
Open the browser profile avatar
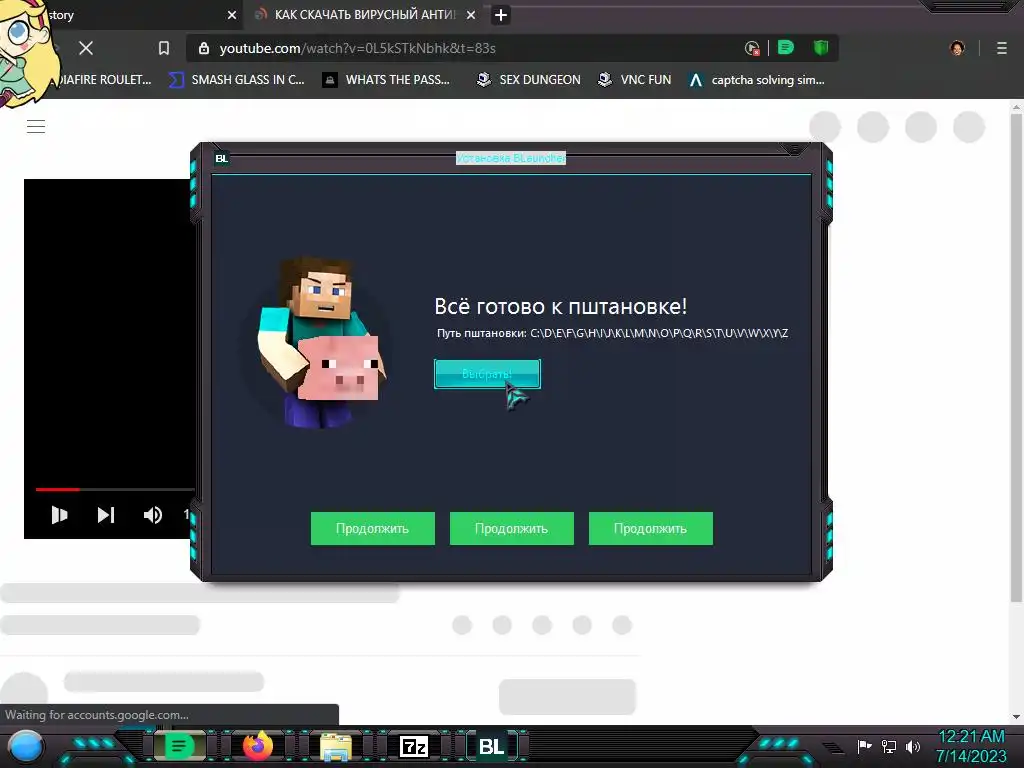point(957,48)
